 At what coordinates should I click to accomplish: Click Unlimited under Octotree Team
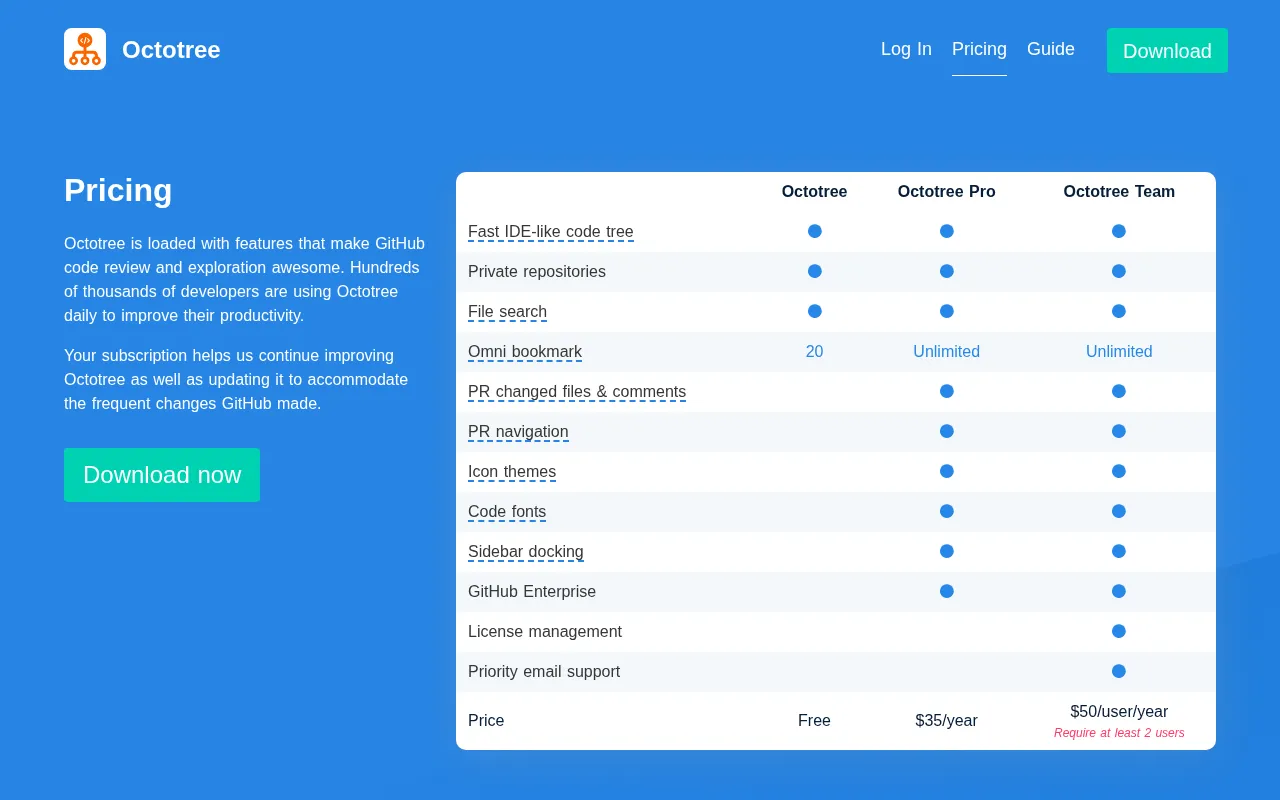tap(1119, 352)
